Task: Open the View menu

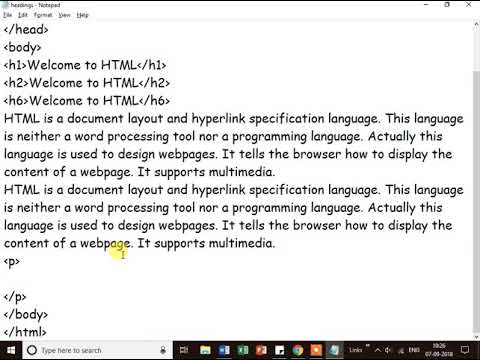Action: (64, 15)
